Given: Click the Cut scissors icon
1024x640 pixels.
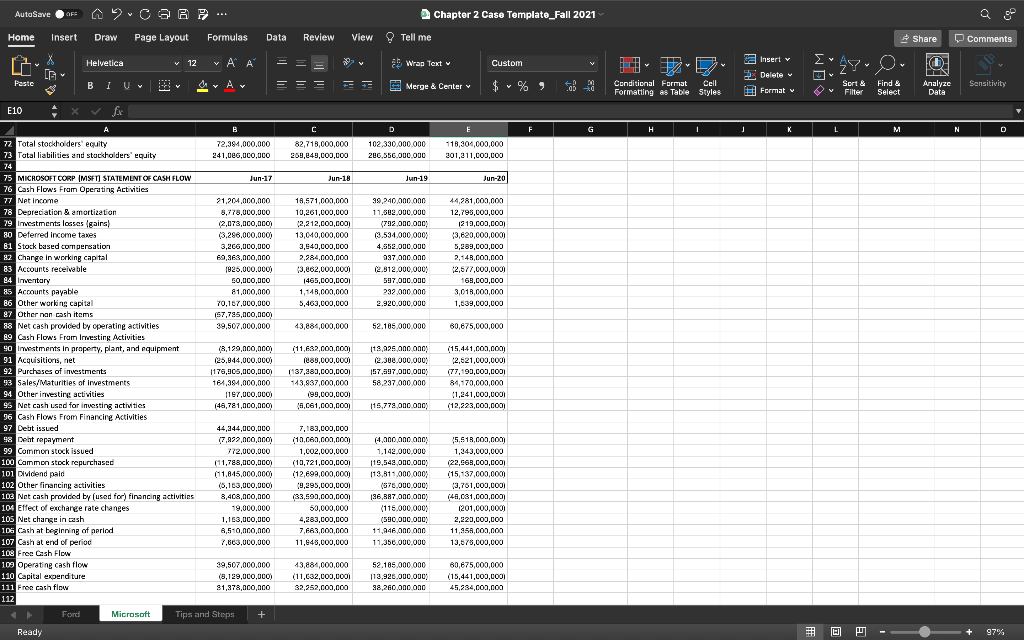Looking at the screenshot, I should click(50, 60).
